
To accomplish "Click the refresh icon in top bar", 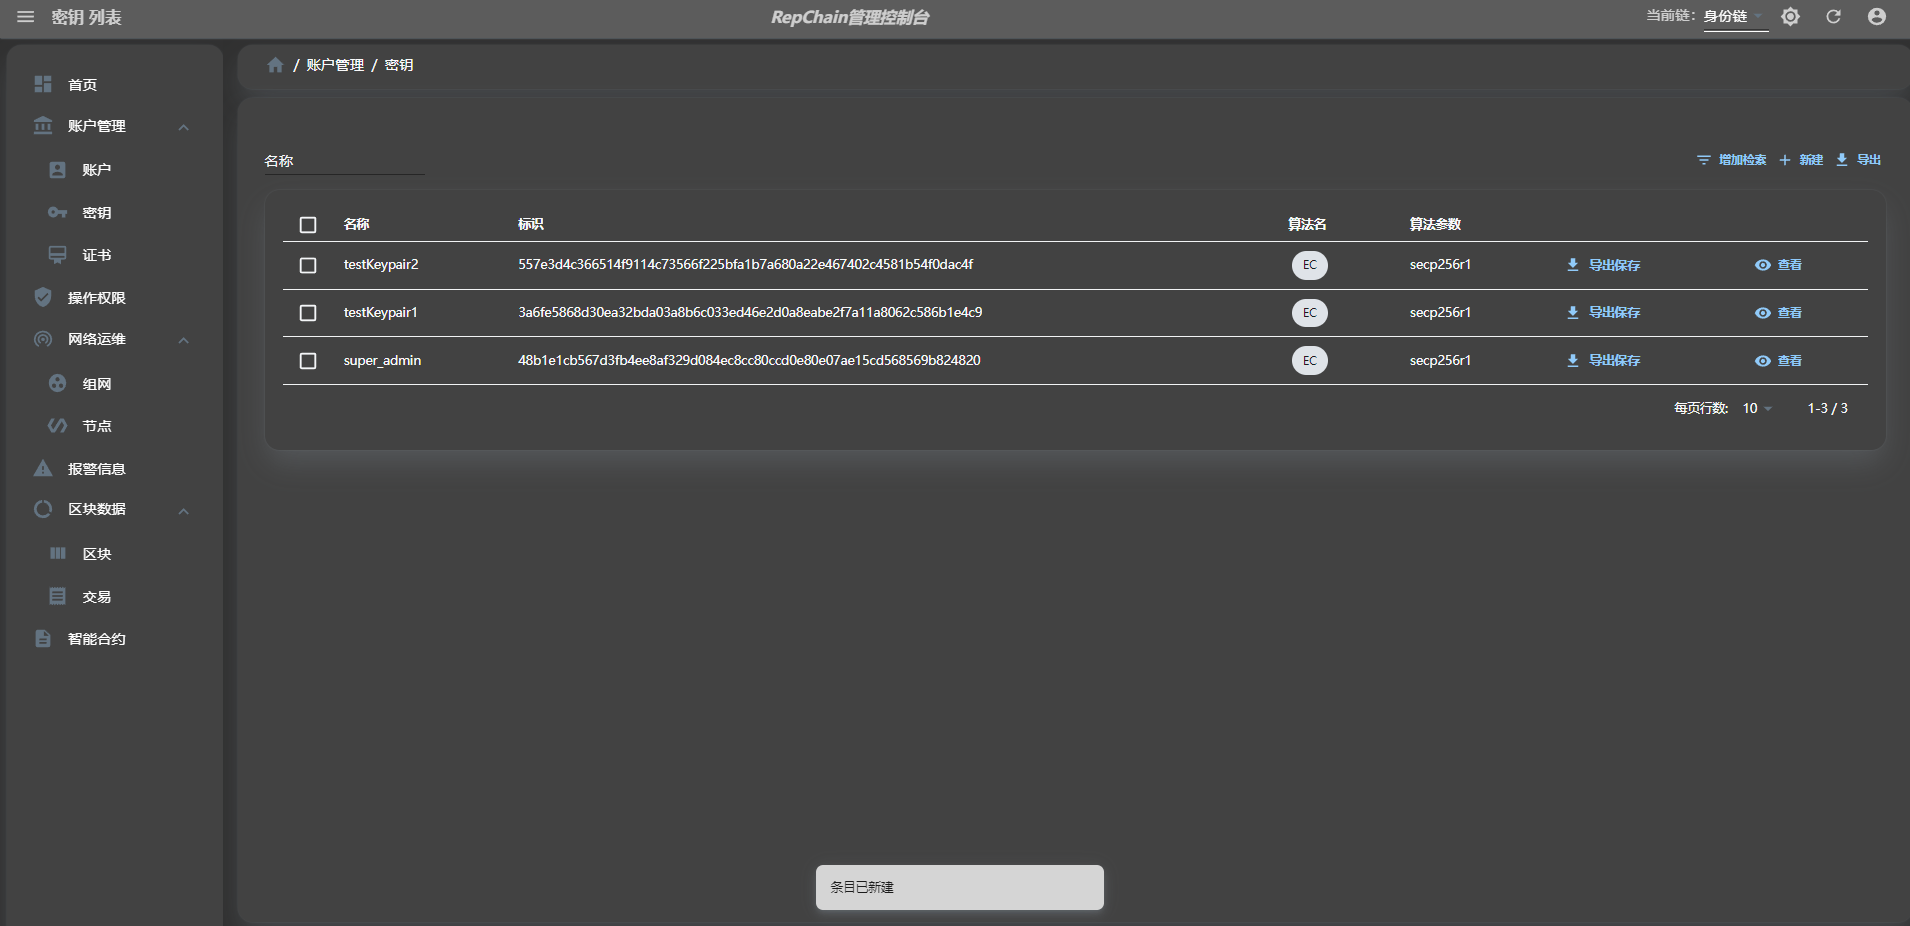I will [x=1833, y=17].
